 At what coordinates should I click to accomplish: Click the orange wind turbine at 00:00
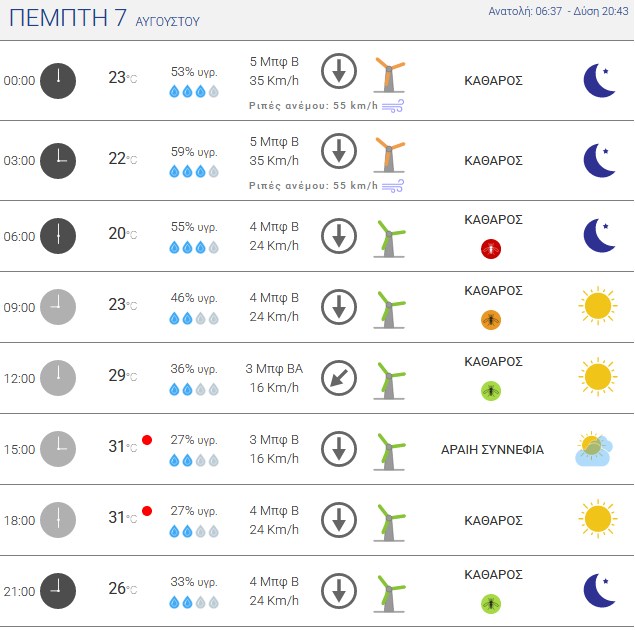(389, 75)
